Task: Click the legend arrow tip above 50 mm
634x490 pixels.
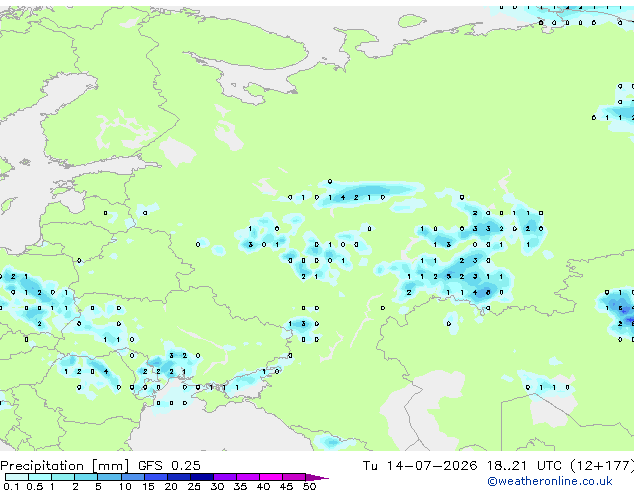Action: coord(317,477)
